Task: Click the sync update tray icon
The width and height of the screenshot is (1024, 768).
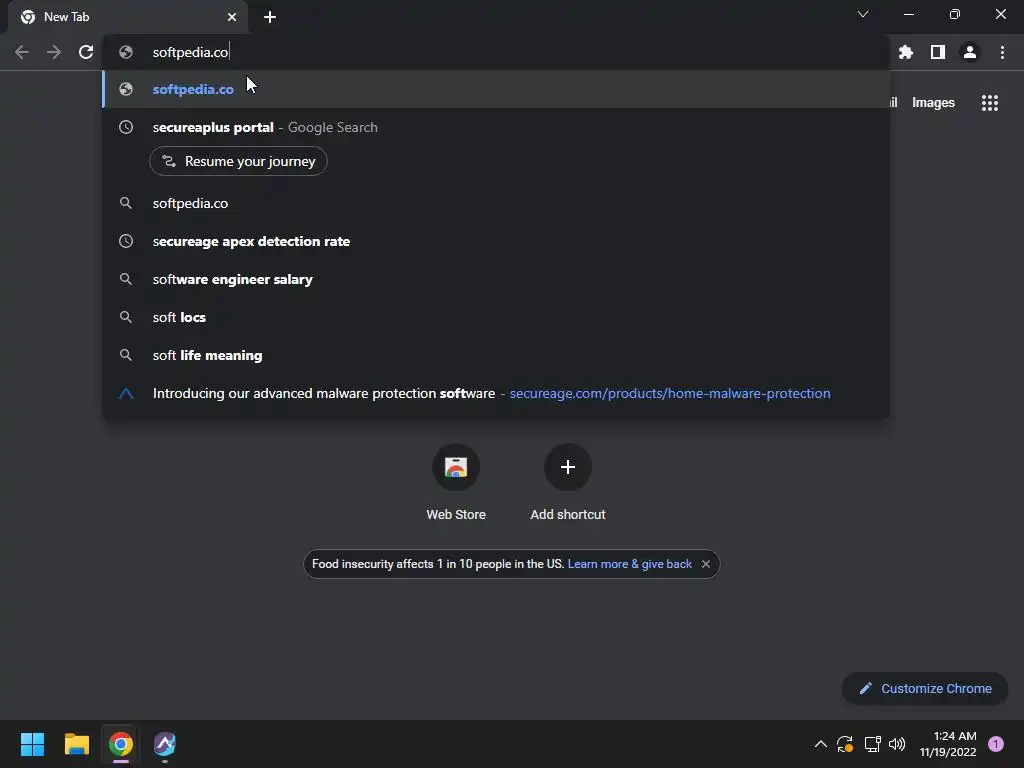Action: point(845,744)
